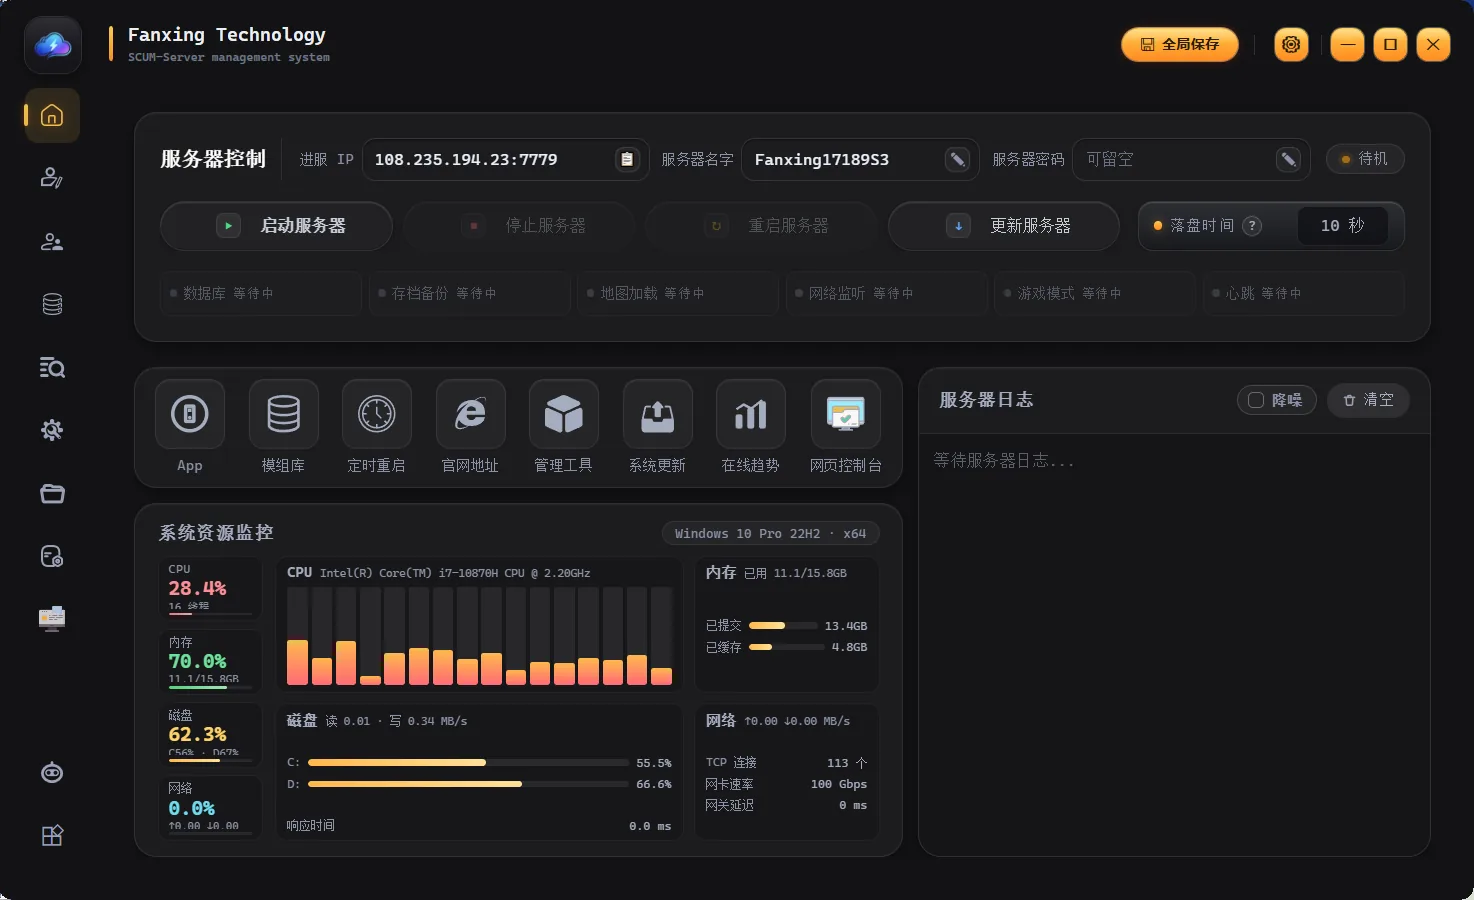Open the database sidebar icon
Screen dimensions: 1474x900
(52, 304)
